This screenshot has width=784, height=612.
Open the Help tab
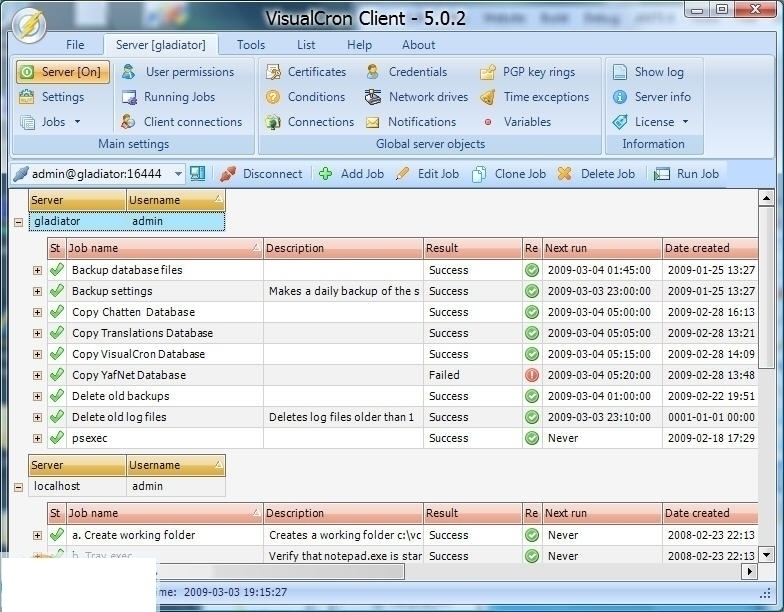coord(360,45)
